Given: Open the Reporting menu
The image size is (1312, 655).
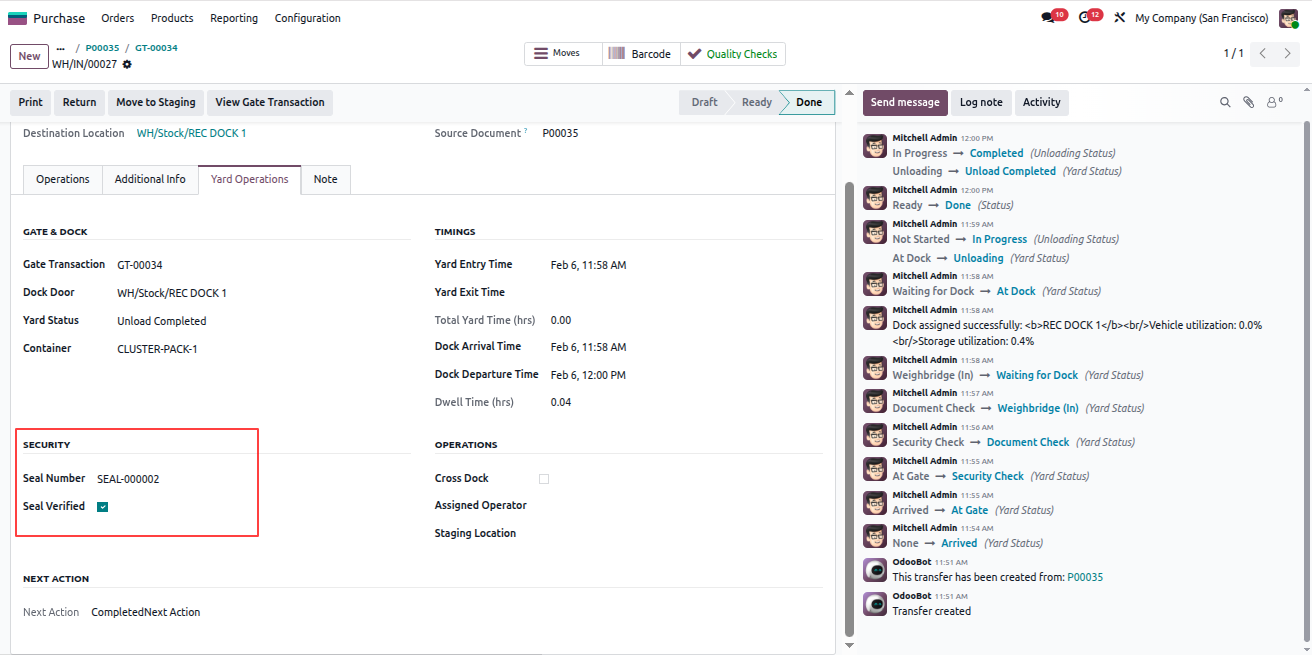Looking at the screenshot, I should click(x=234, y=18).
